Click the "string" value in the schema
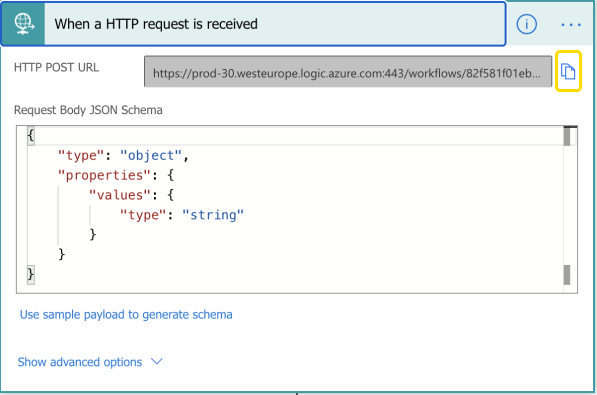The height and width of the screenshot is (395, 597). point(213,215)
